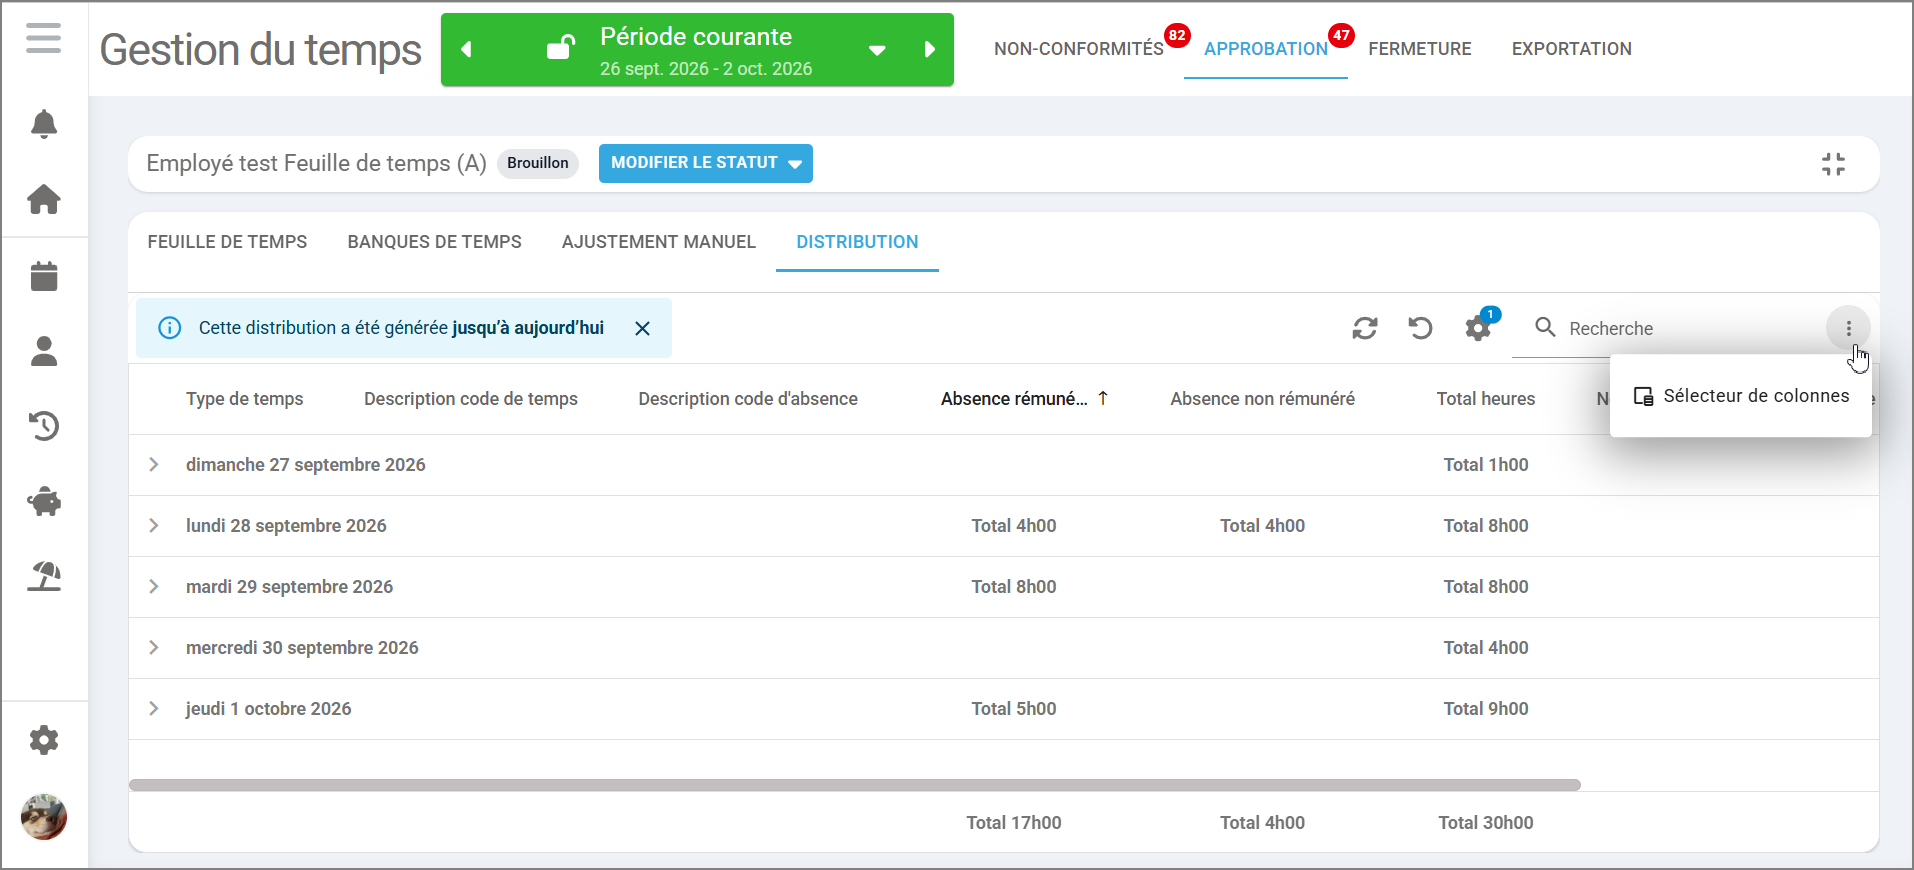This screenshot has height=870, width=1914.
Task: Switch to the Exportation tab
Action: click(x=1572, y=49)
